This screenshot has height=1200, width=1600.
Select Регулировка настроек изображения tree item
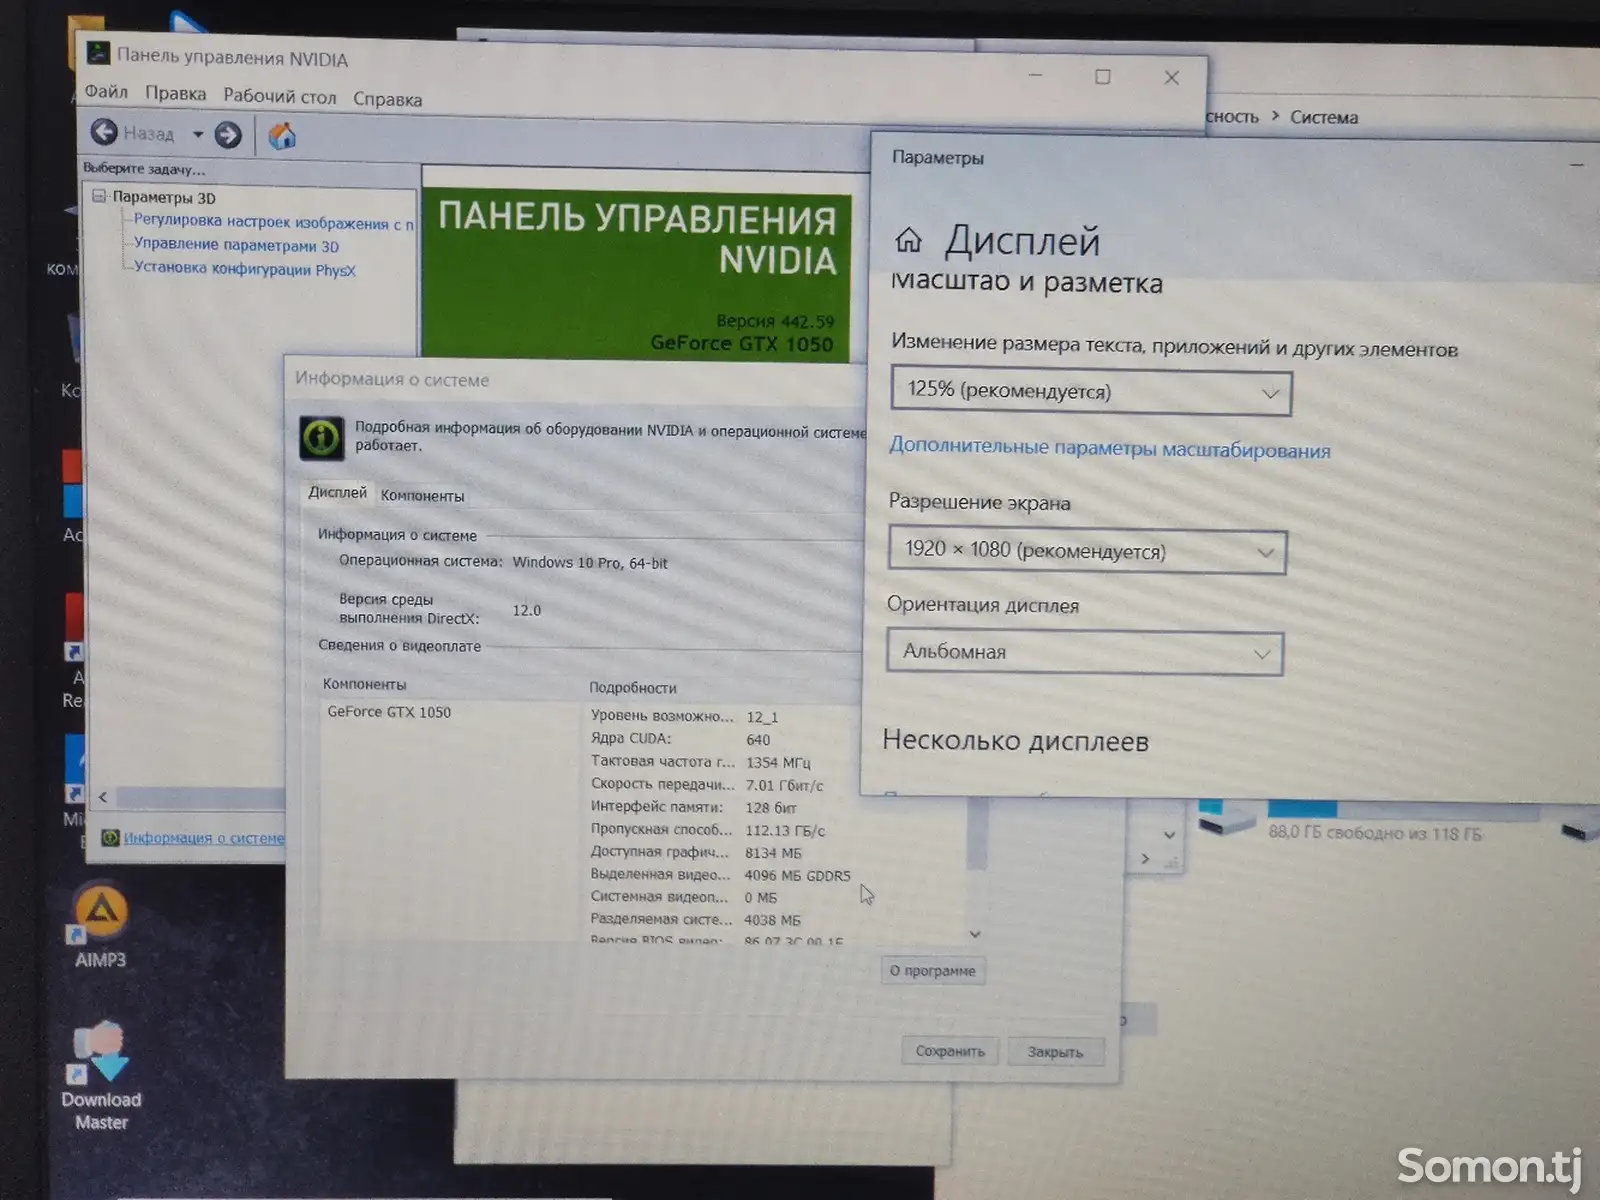coord(273,222)
